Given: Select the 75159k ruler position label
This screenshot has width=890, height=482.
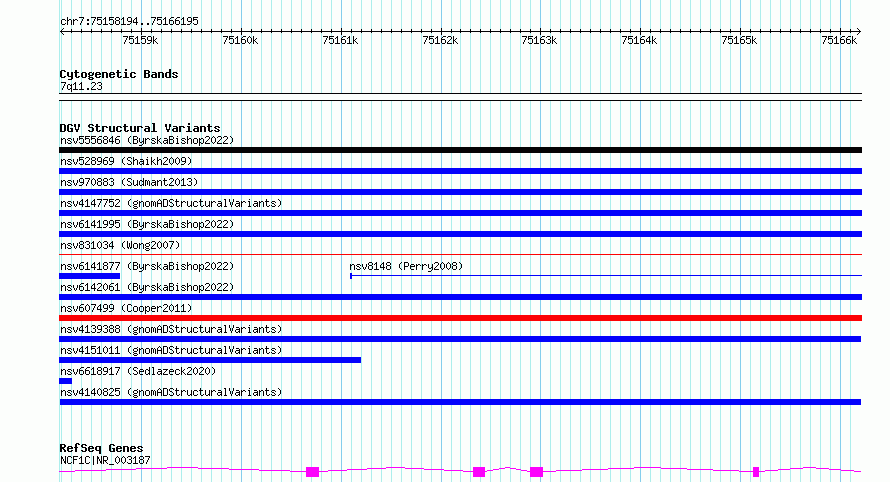Looking at the screenshot, I should [x=140, y=40].
